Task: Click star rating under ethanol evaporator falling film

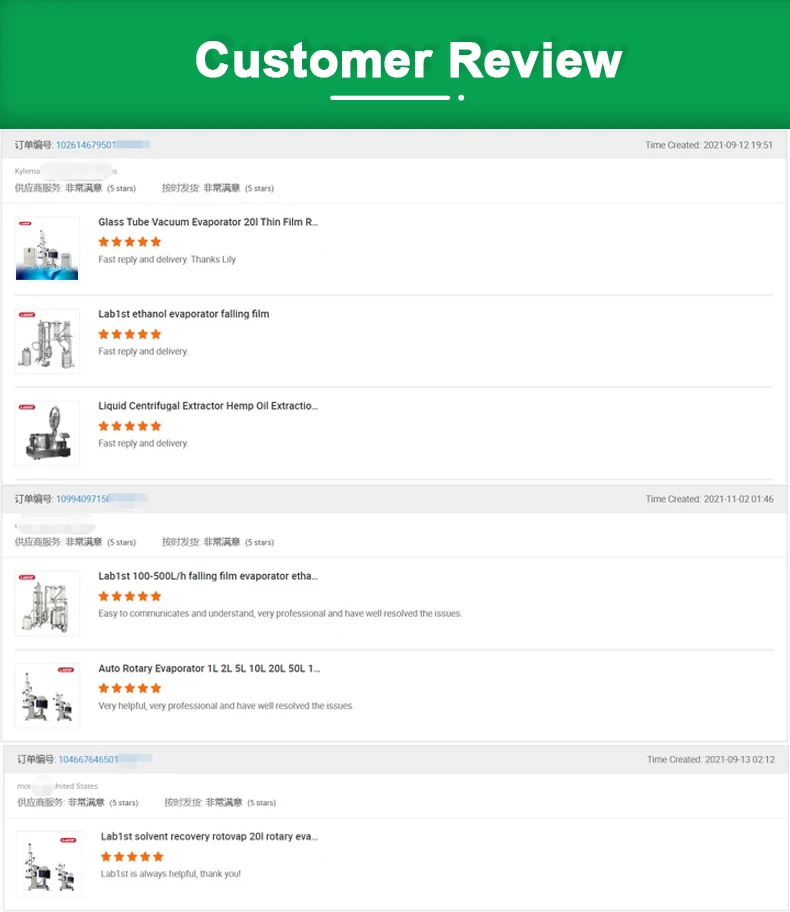Action: pos(129,334)
